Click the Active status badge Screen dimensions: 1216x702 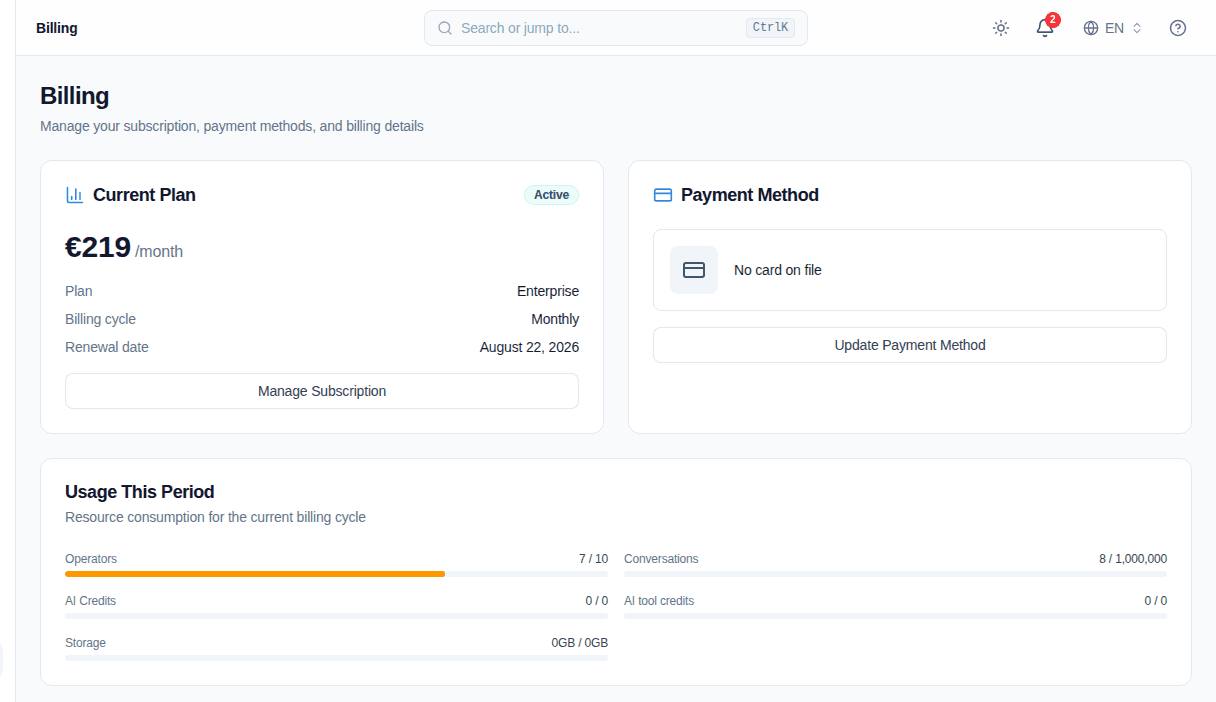(x=551, y=195)
